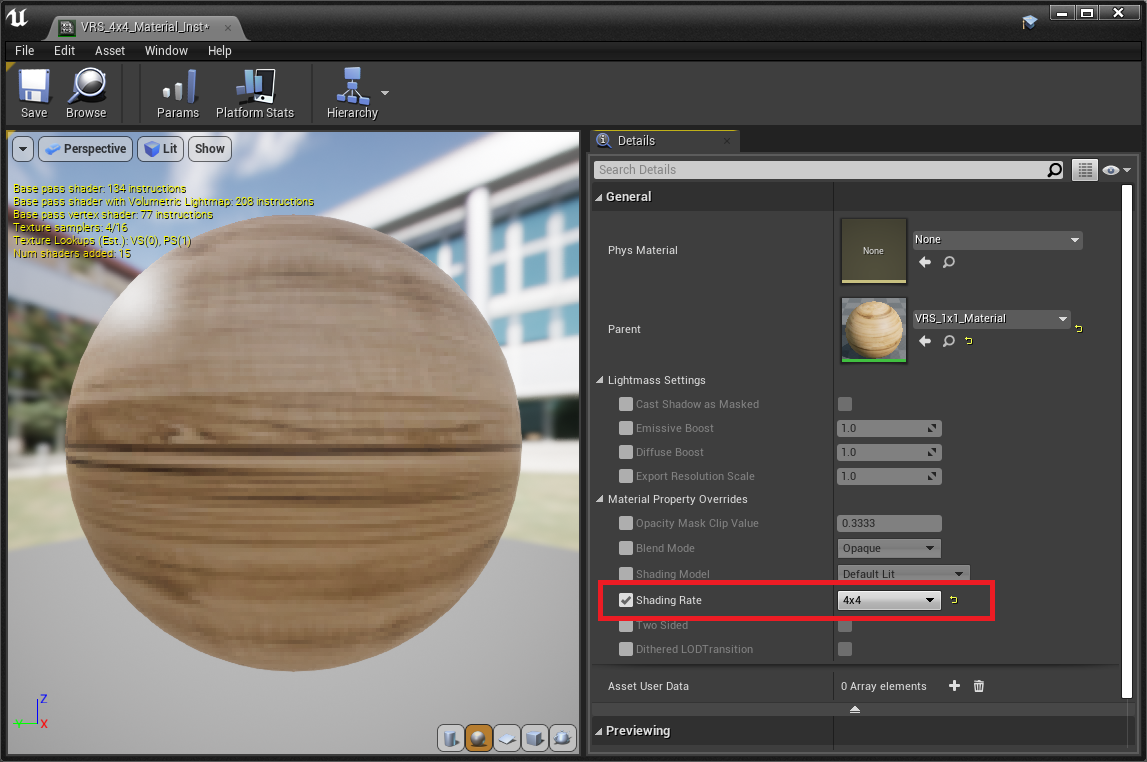Viewport: 1147px width, 762px height.
Task: Open the Asset menu
Action: (110, 50)
